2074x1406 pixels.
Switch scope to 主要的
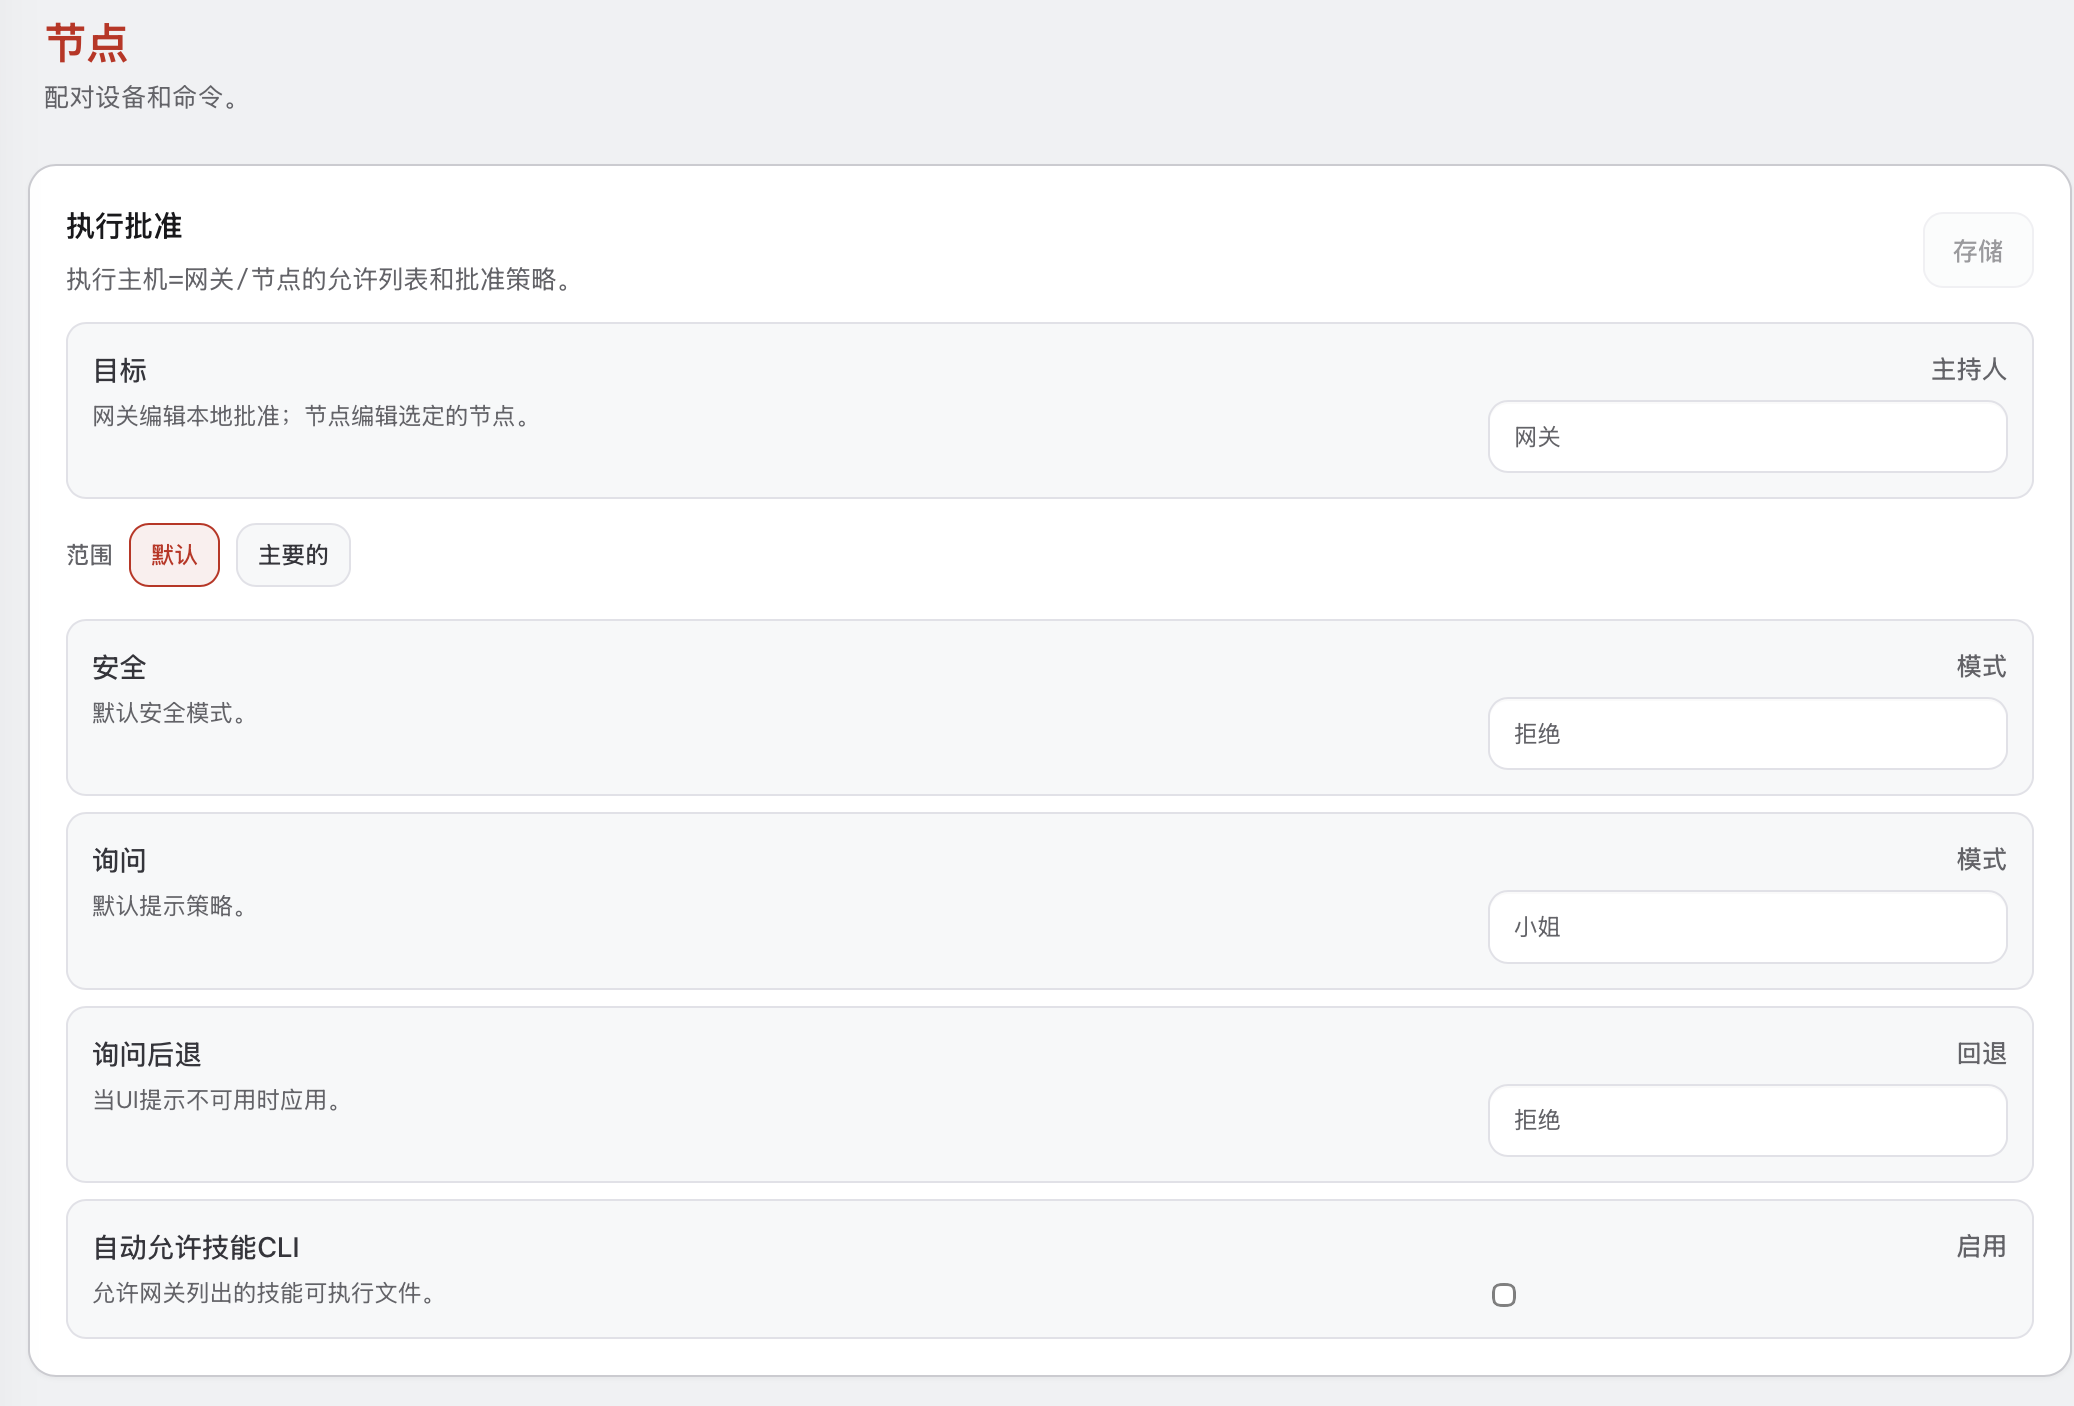[293, 555]
